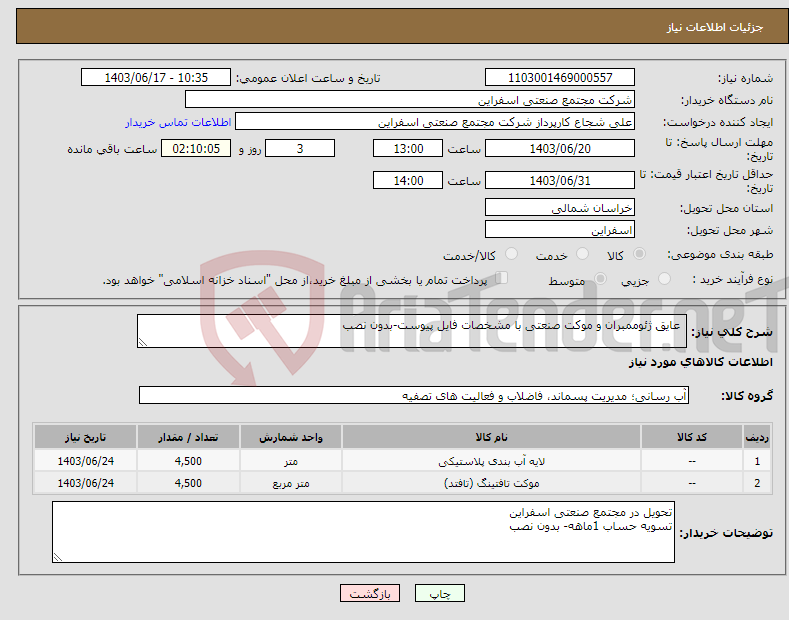Click the واحد شمارش column header
Viewport: 789px width, 620px height.
point(291,437)
